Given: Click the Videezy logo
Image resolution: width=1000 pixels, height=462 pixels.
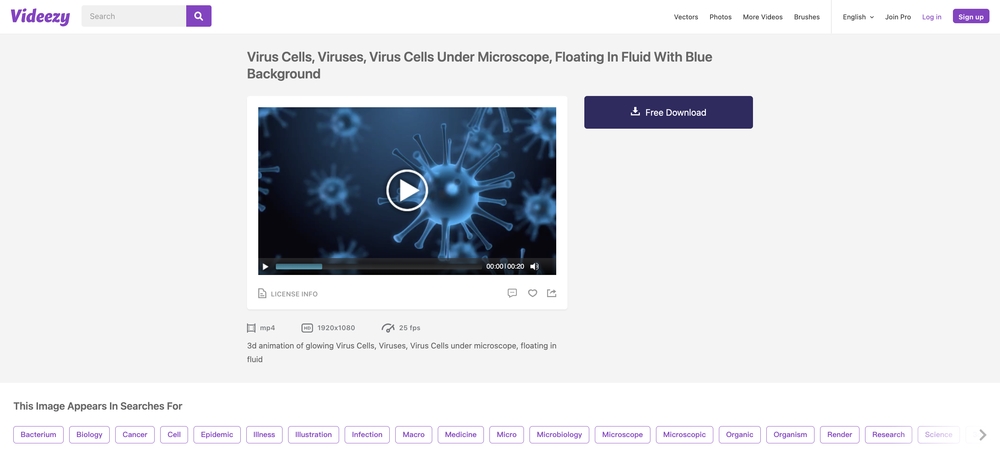Looking at the screenshot, I should (40, 17).
